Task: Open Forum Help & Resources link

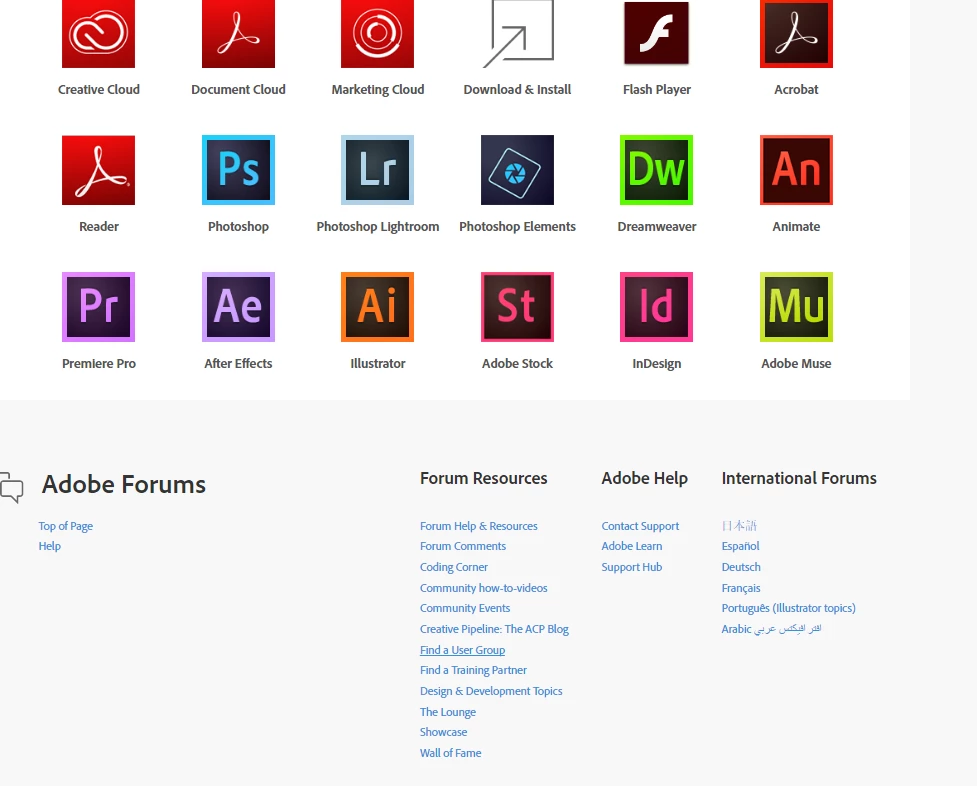Action: coord(479,526)
